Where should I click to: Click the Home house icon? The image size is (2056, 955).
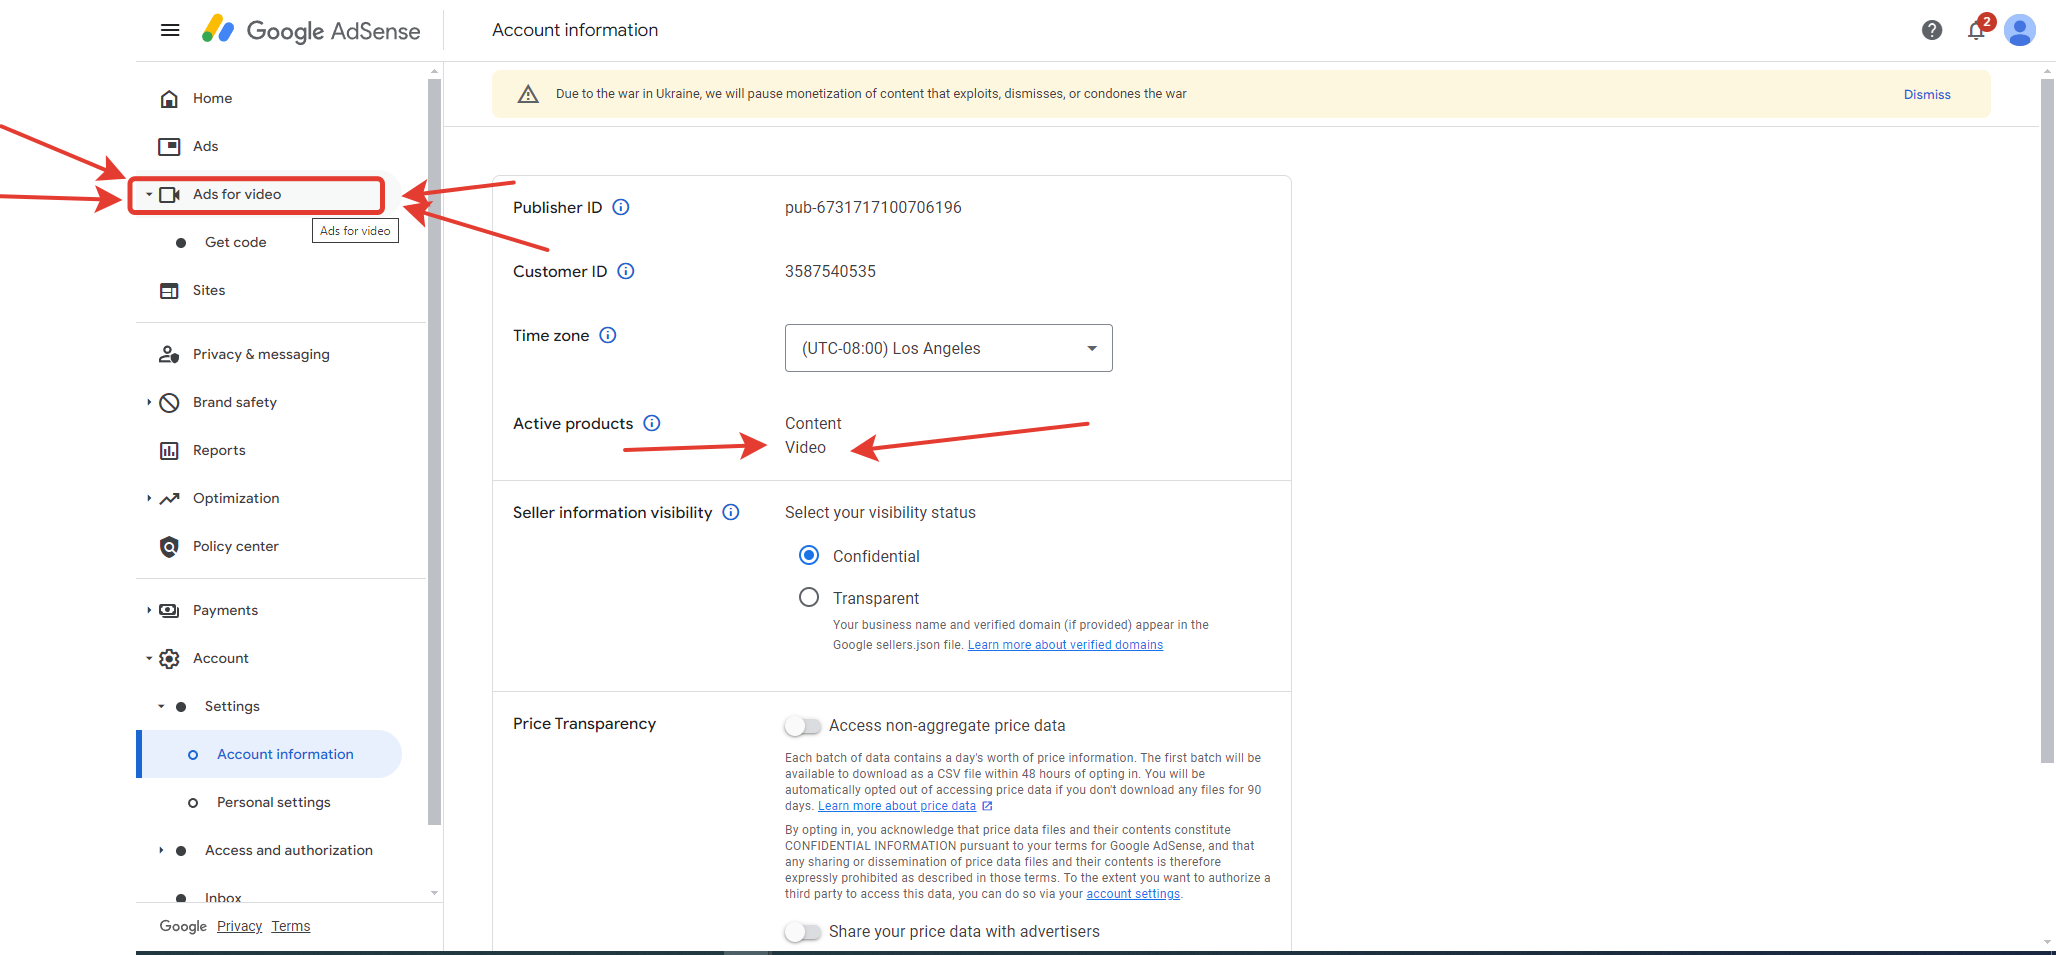[x=169, y=98]
